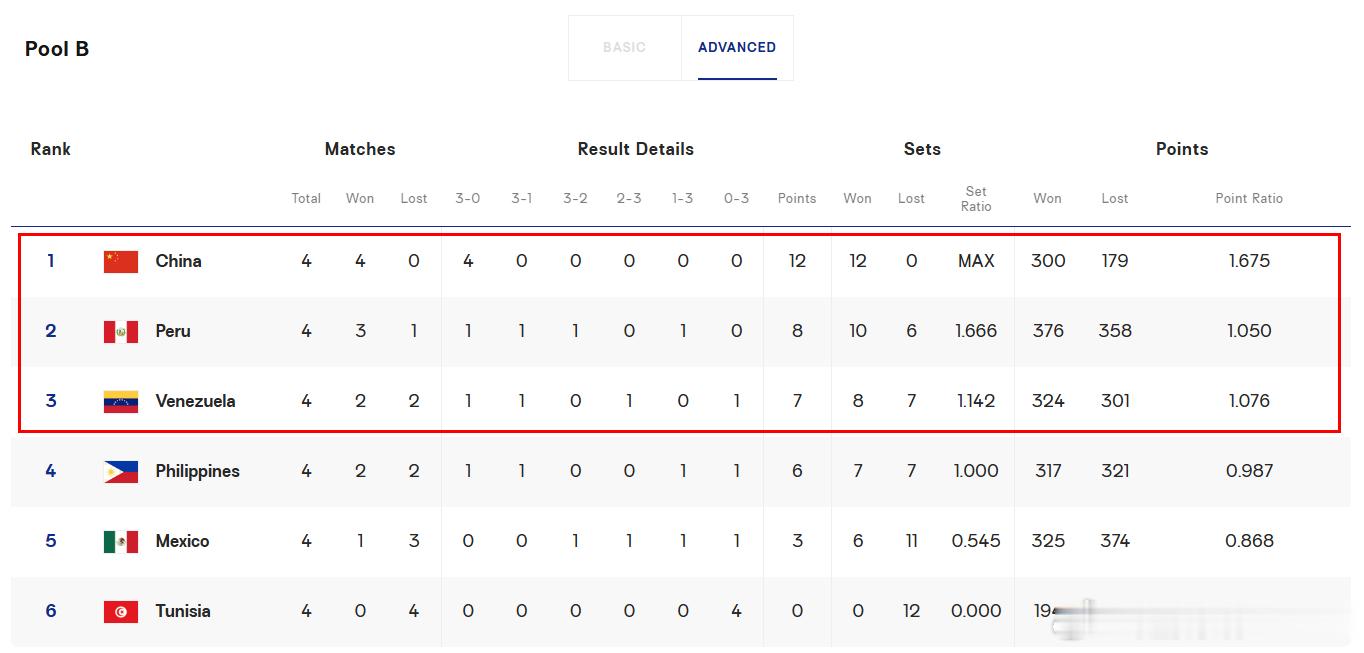Screen dimensions: 1364x653
Task: Click the Peru flag icon
Action: 121,332
